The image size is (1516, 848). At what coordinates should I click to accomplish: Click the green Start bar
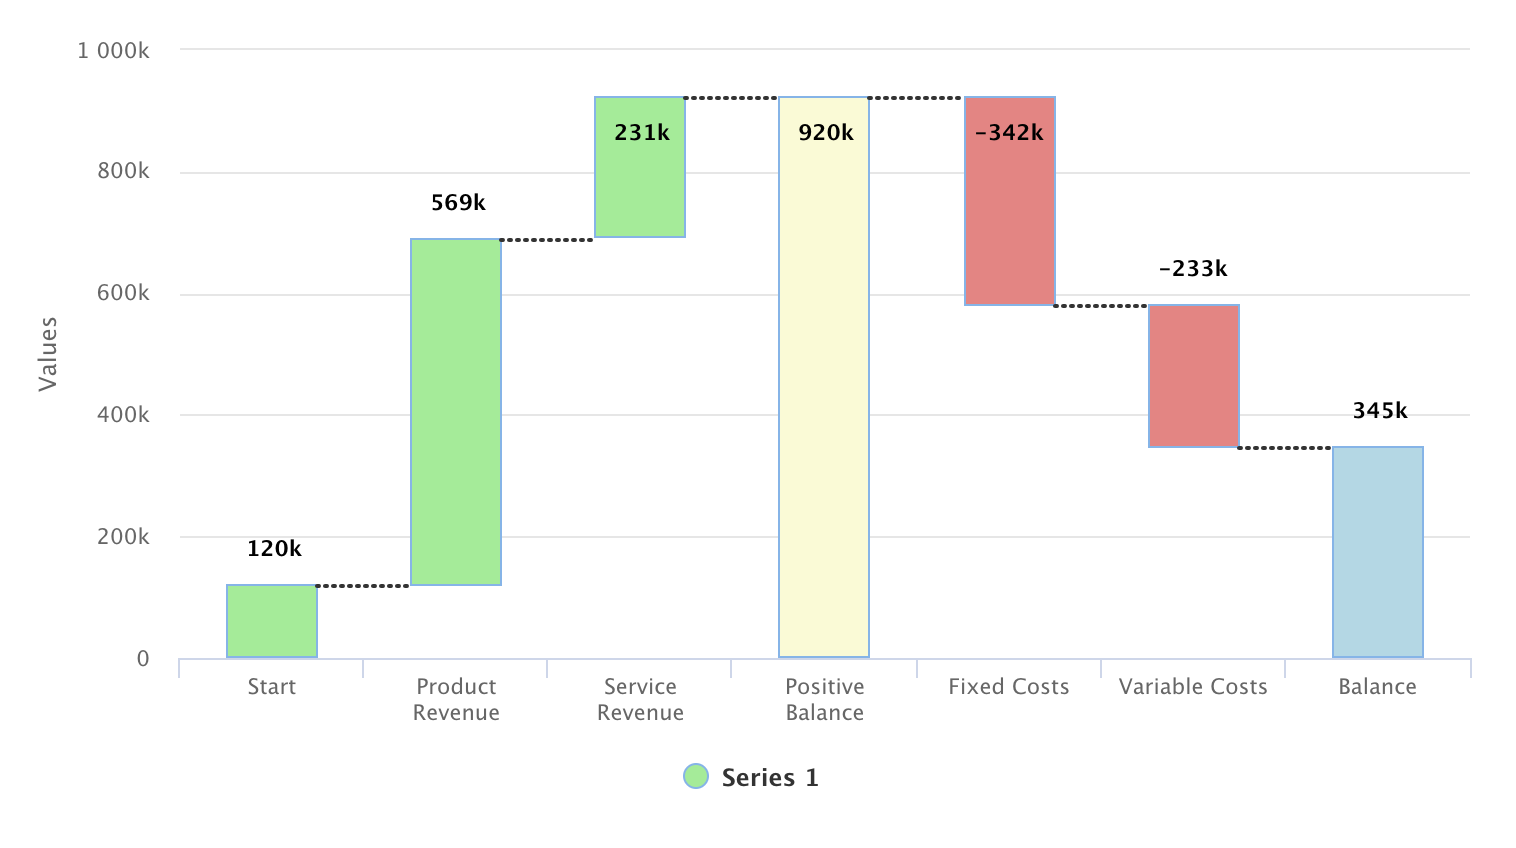[x=272, y=621]
